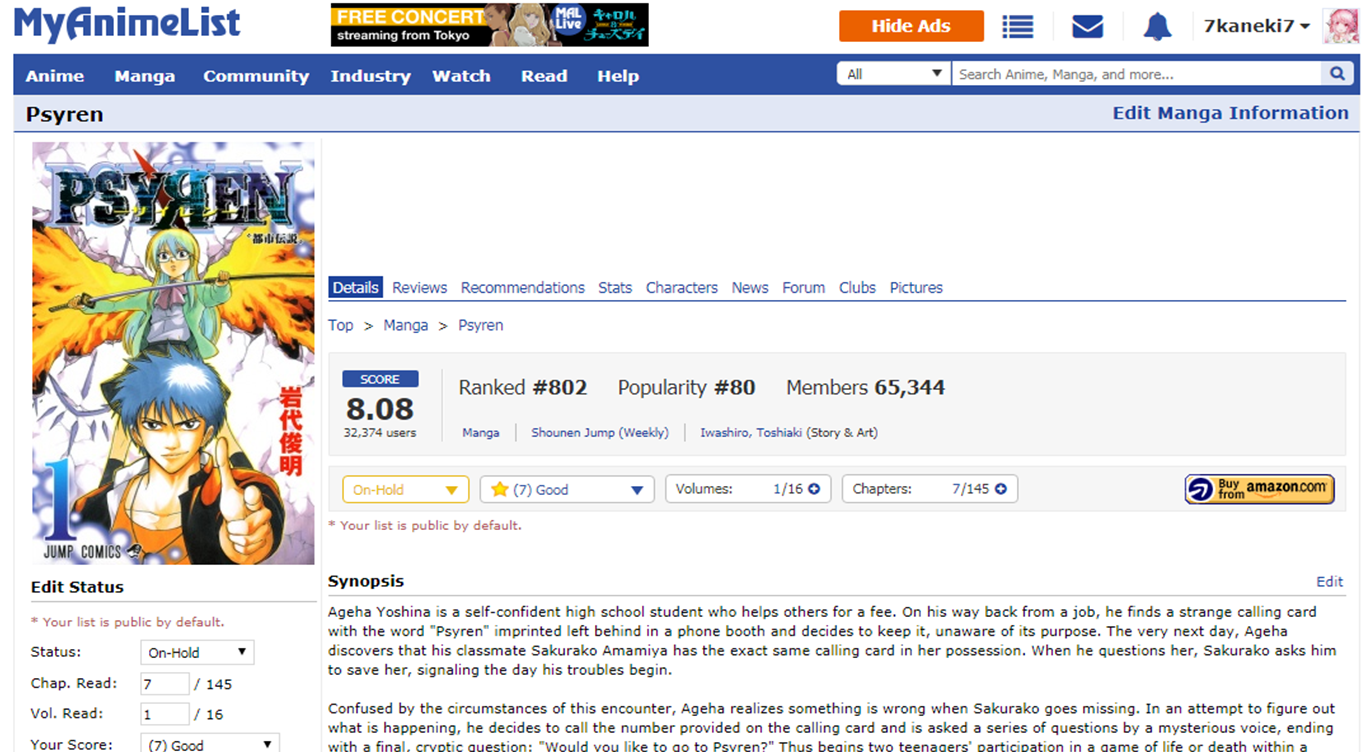The width and height of the screenshot is (1371, 752).
Task: Click the search magnifier button
Action: pyautogui.click(x=1336, y=74)
